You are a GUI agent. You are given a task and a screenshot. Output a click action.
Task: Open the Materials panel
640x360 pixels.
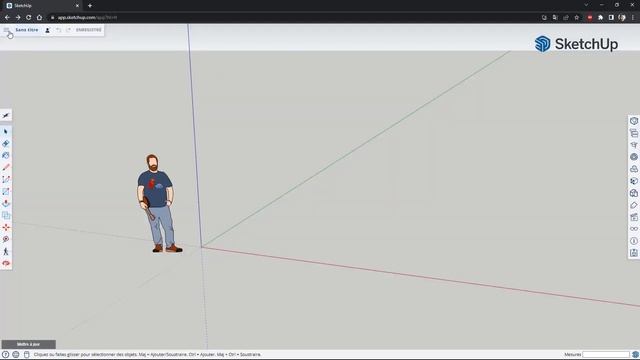pyautogui.click(x=634, y=181)
